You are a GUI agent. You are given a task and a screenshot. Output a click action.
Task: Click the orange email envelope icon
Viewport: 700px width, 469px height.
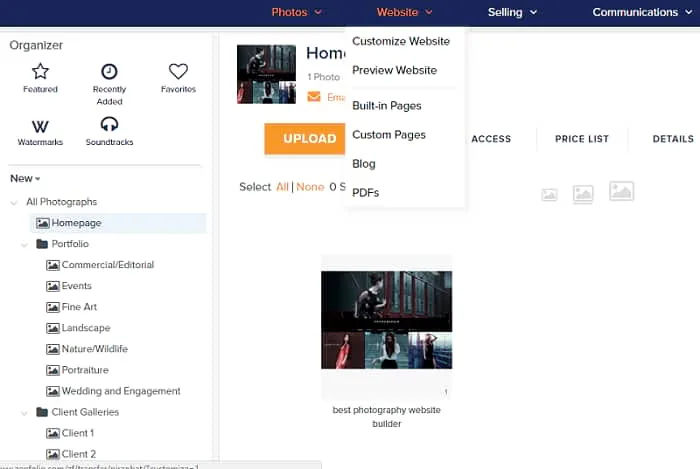click(314, 96)
